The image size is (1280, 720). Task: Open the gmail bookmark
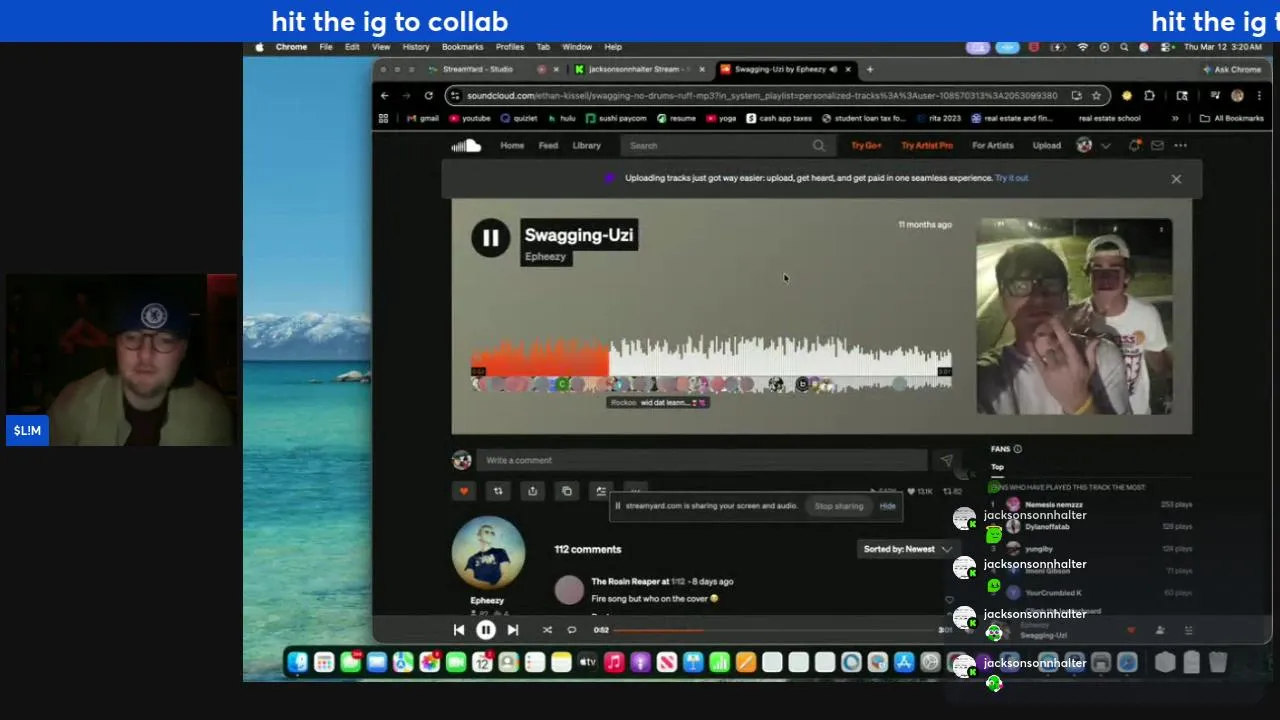point(423,118)
